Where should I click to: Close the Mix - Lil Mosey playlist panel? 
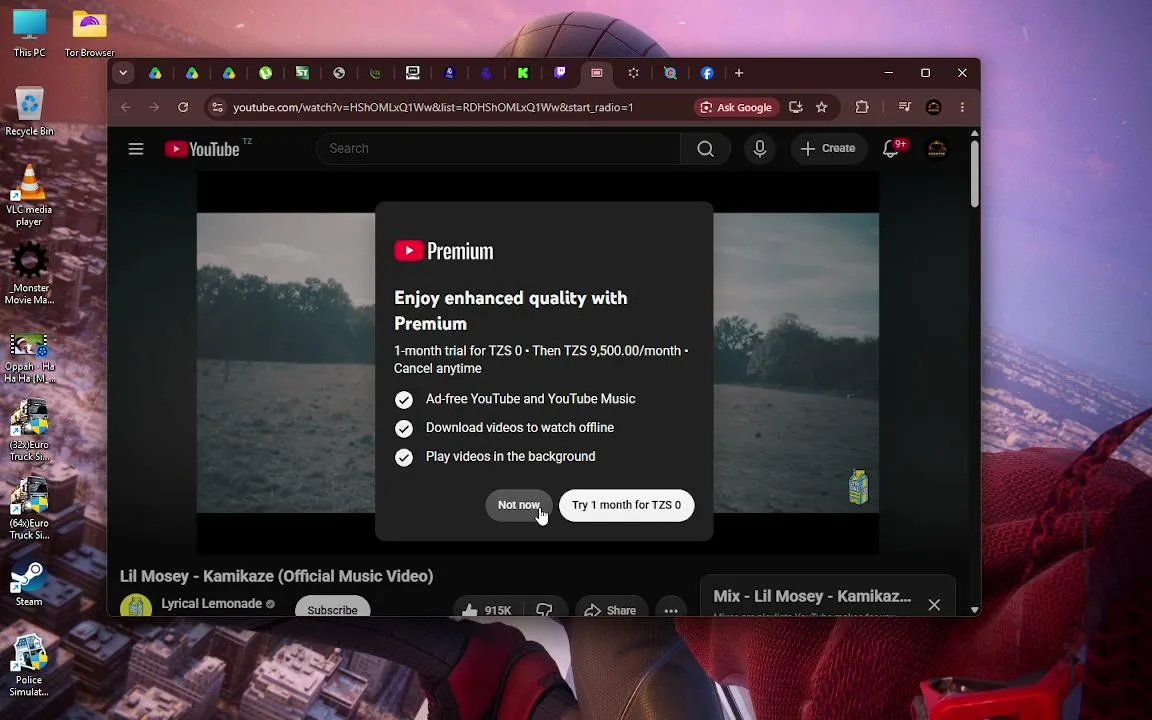[934, 605]
